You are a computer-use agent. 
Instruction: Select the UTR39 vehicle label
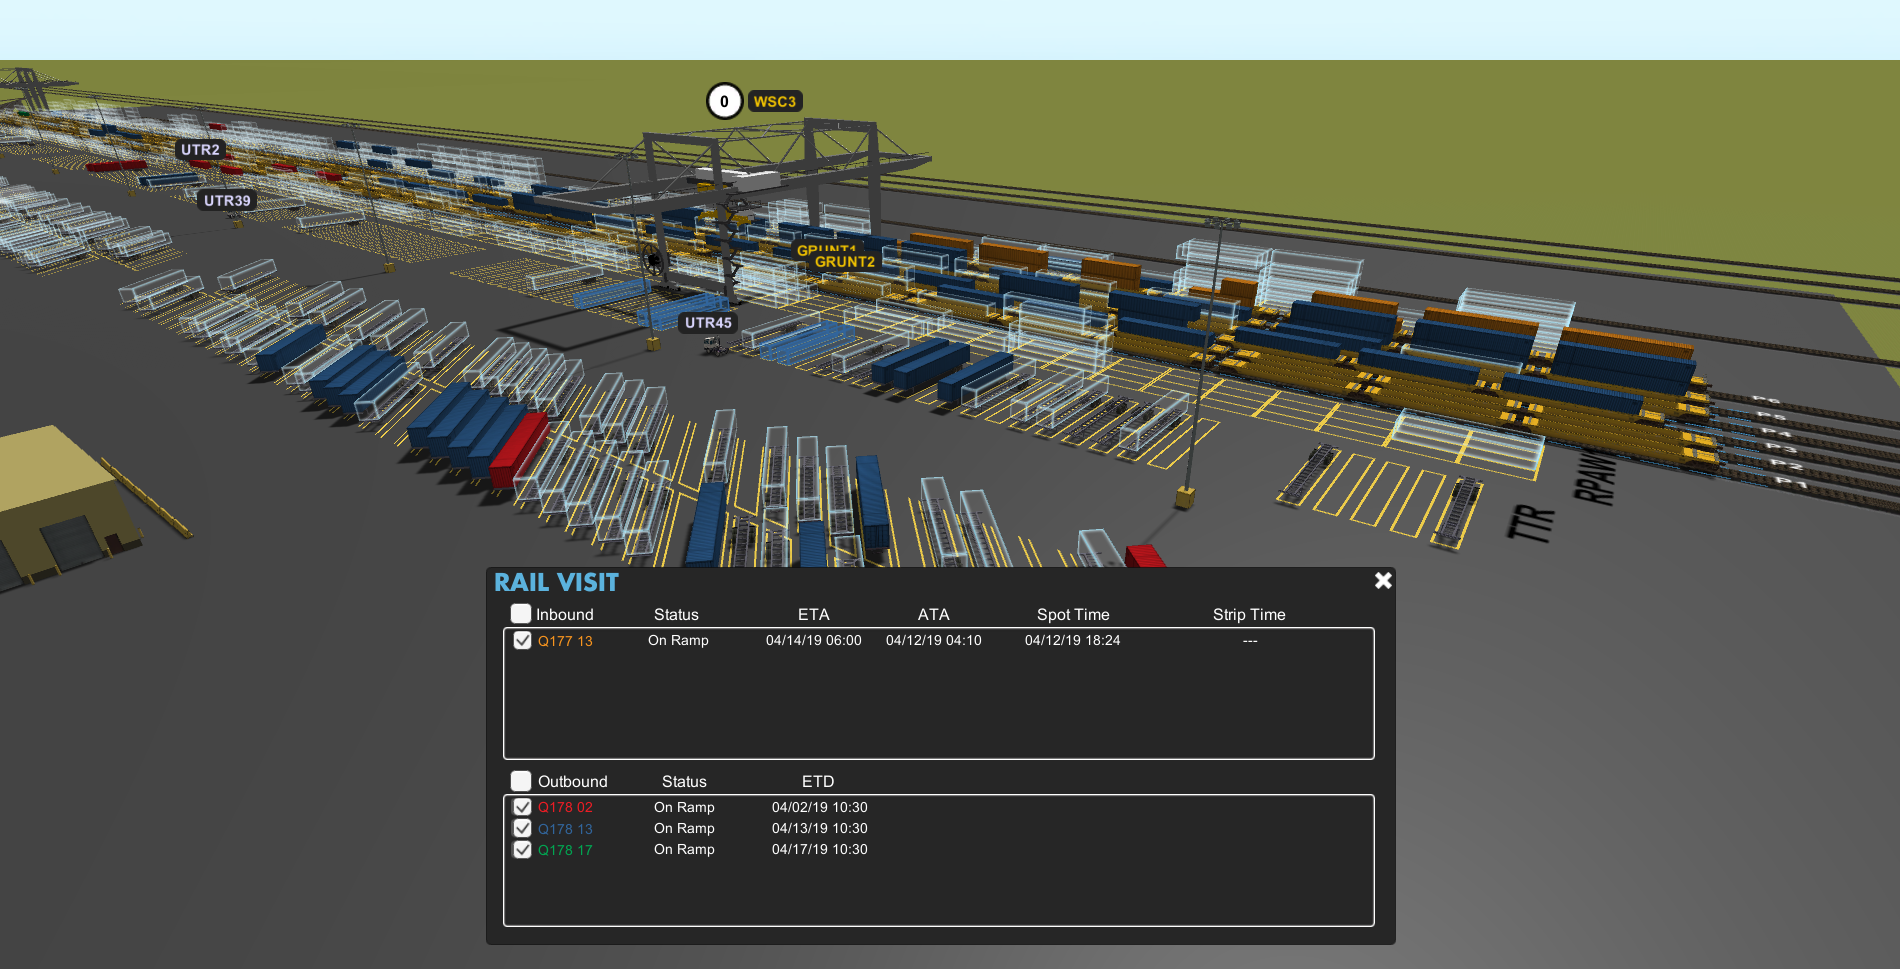(x=227, y=200)
